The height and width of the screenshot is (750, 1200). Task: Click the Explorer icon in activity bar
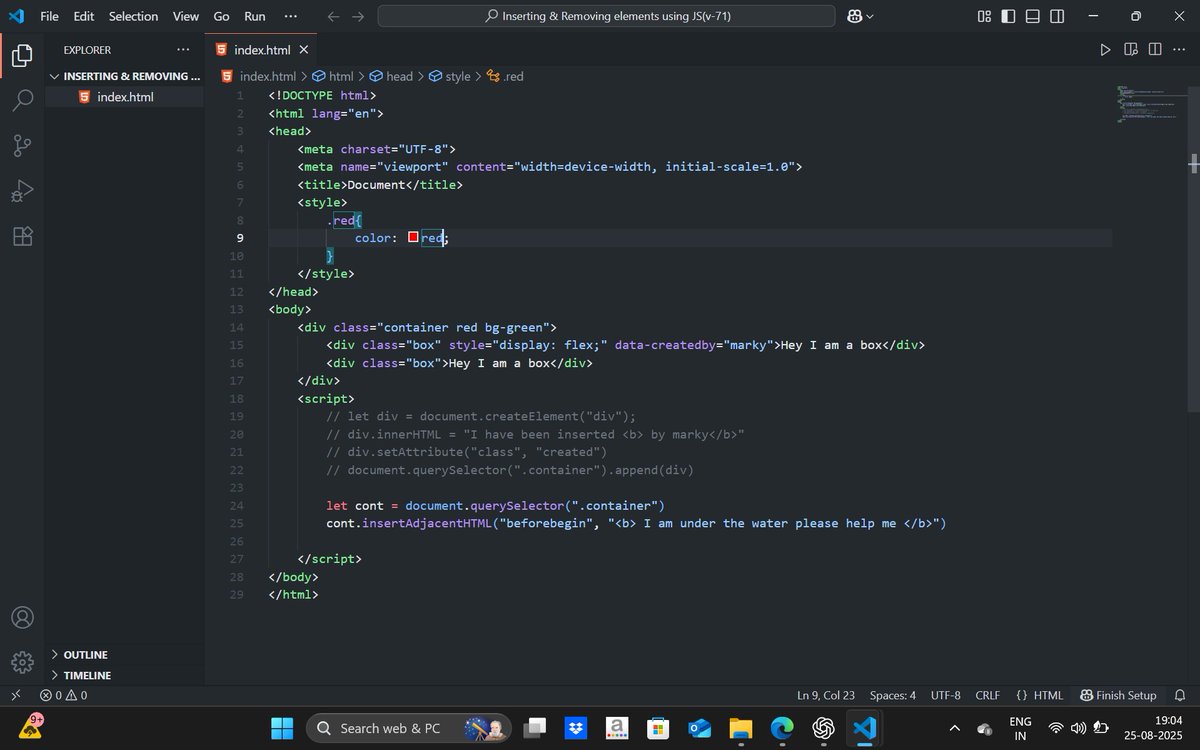[22, 55]
